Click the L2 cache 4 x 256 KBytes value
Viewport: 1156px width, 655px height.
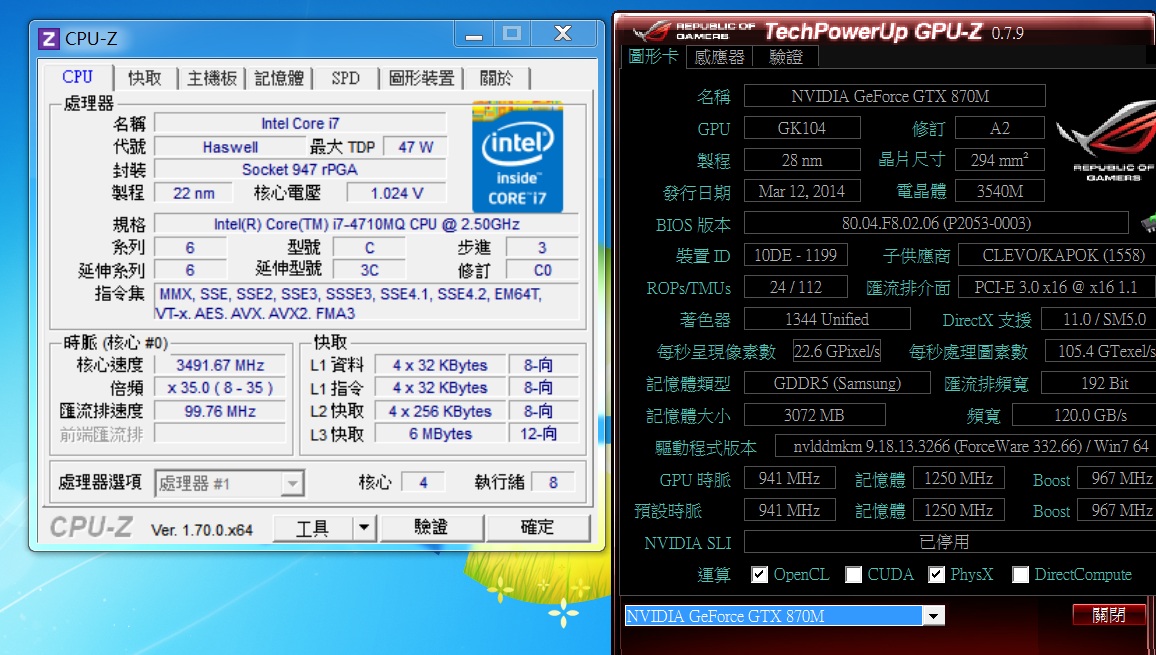[x=440, y=411]
